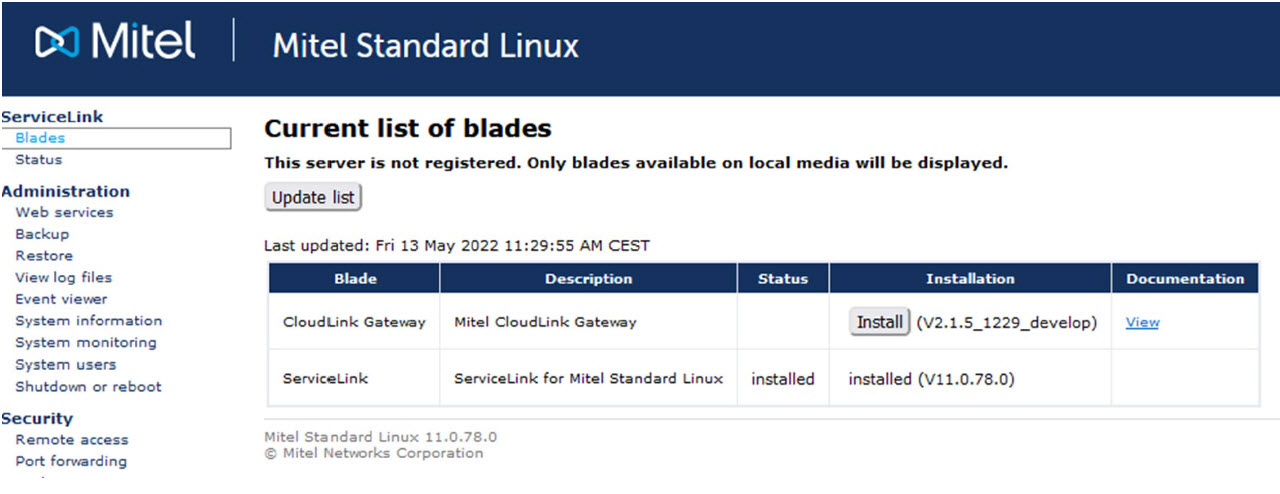Image resolution: width=1280 pixels, height=494 pixels.
Task: Go to System users
Action: [x=66, y=365]
